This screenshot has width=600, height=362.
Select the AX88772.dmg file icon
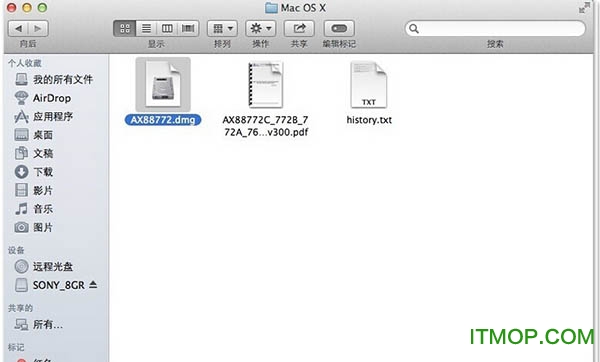pos(163,85)
